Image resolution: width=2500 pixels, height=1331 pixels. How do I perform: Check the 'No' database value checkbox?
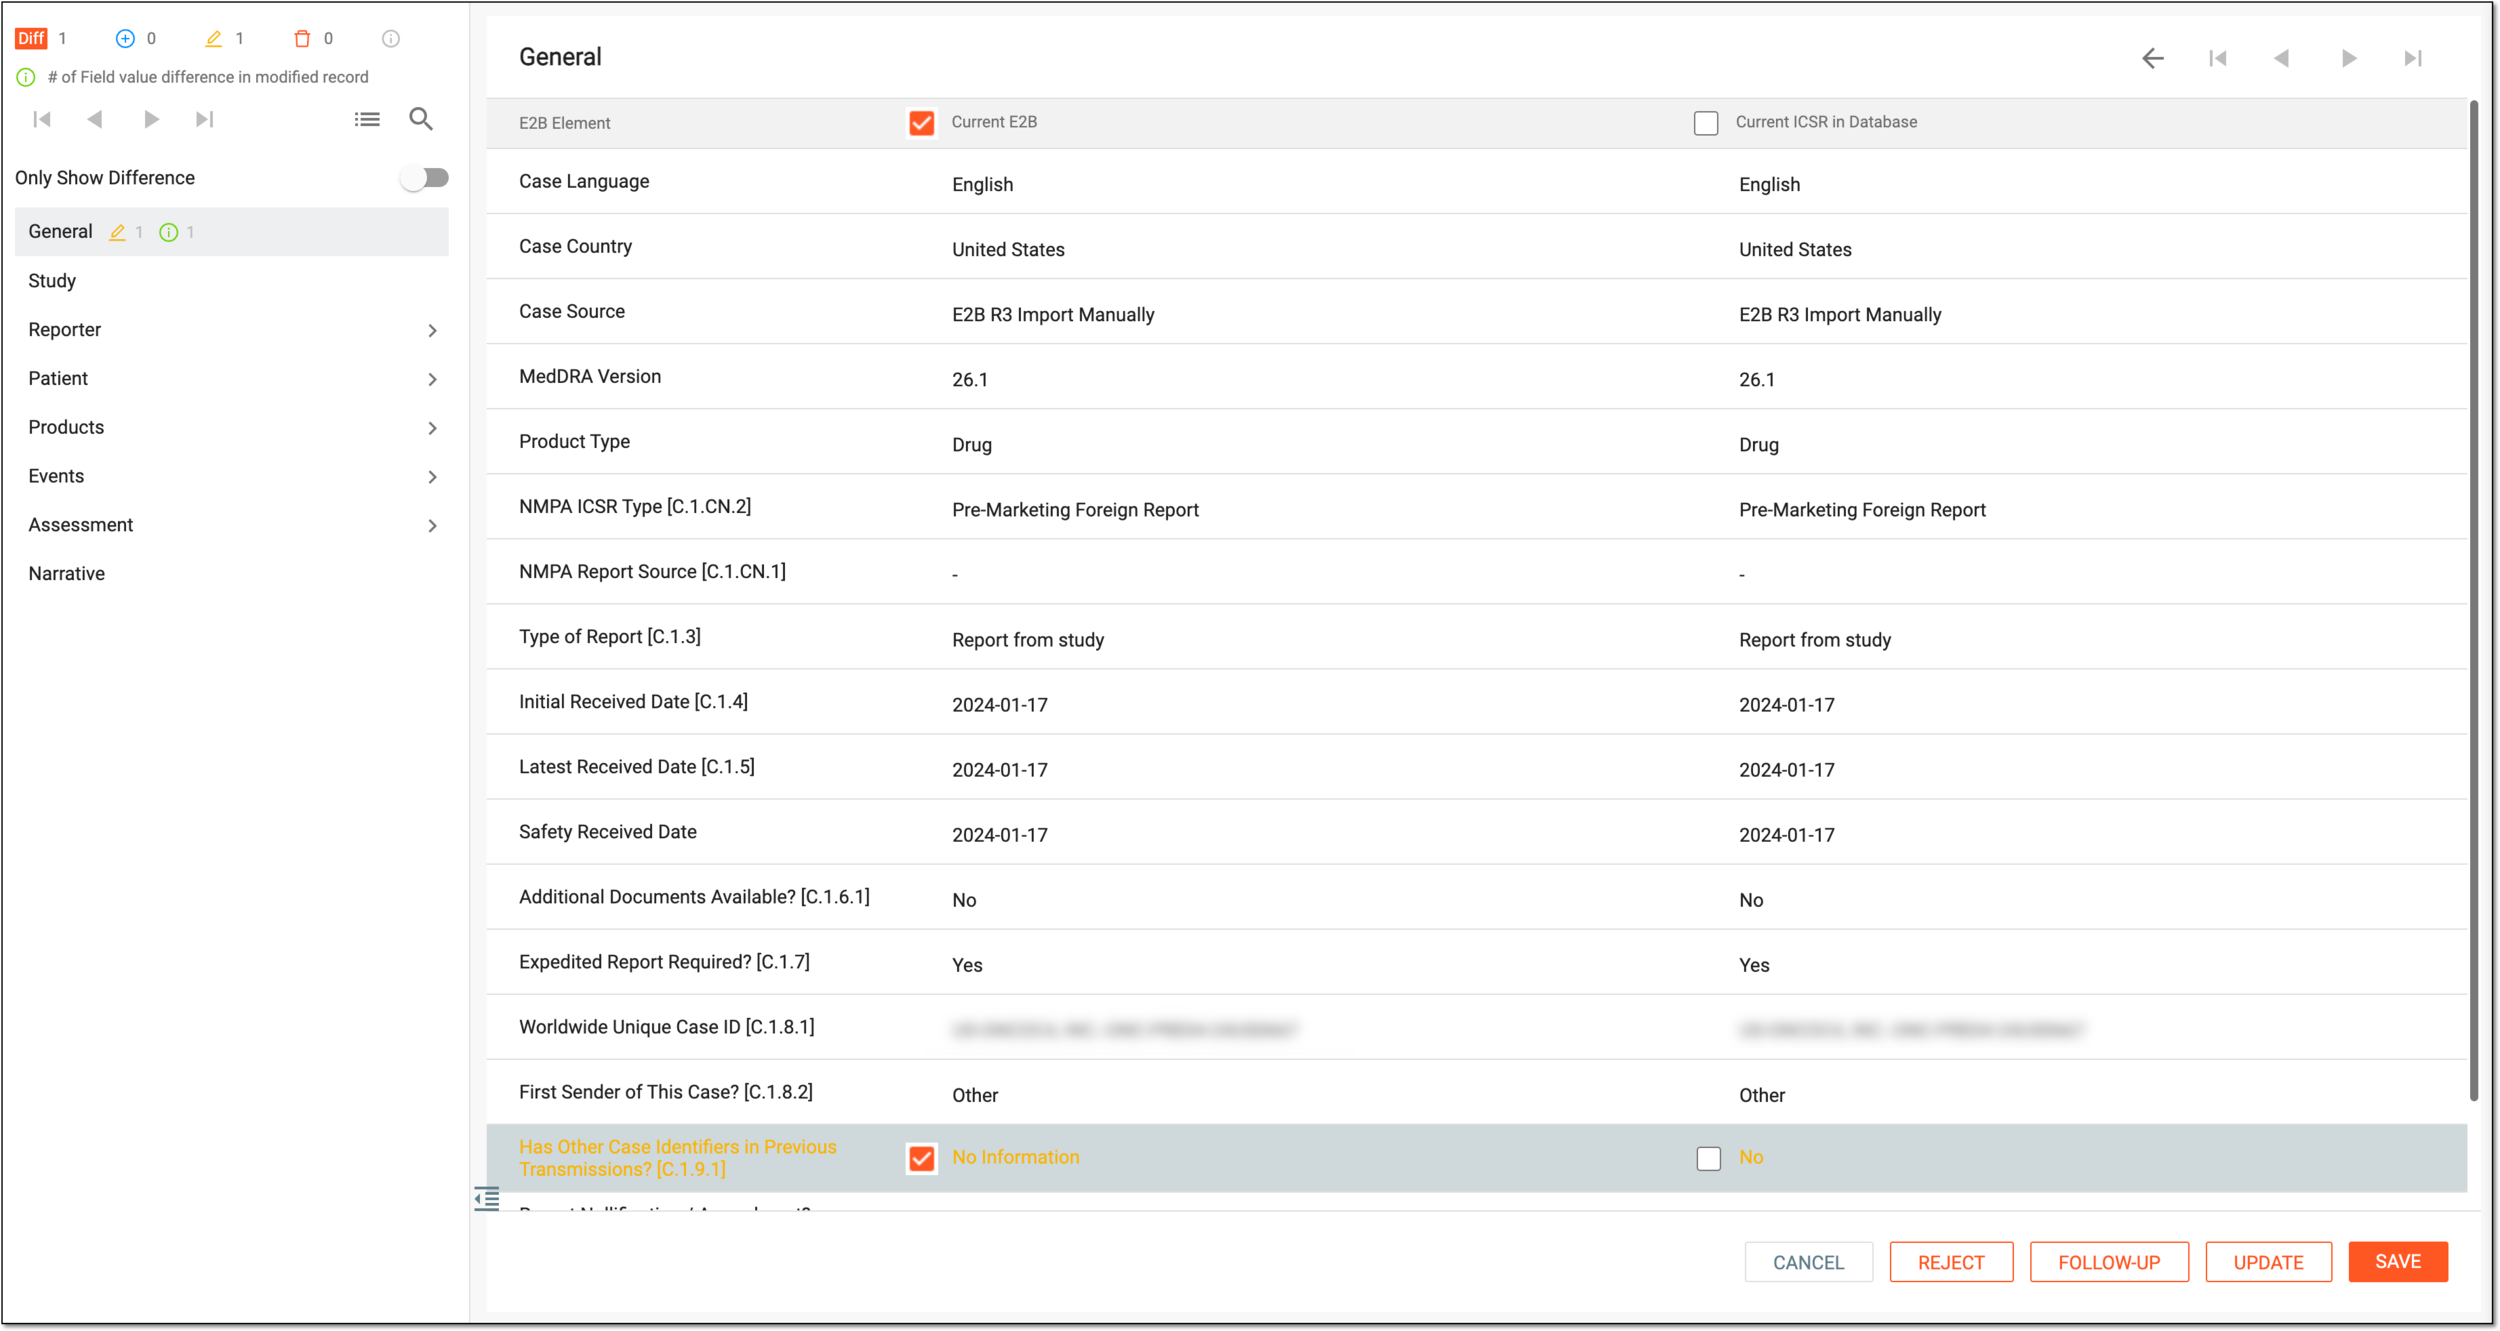(x=1709, y=1158)
